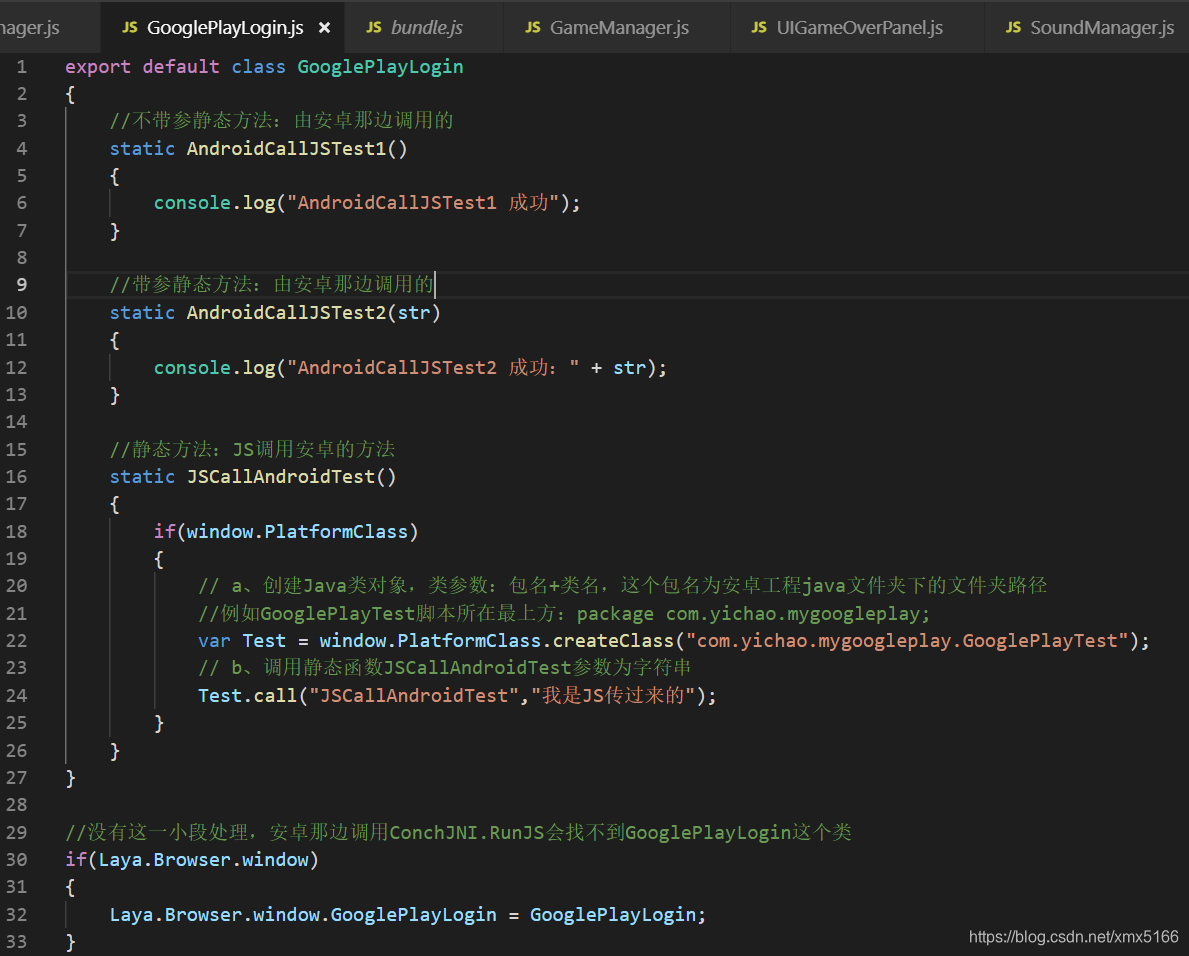Click the string "AndroidCallJSTest2 成功: "

(433, 367)
